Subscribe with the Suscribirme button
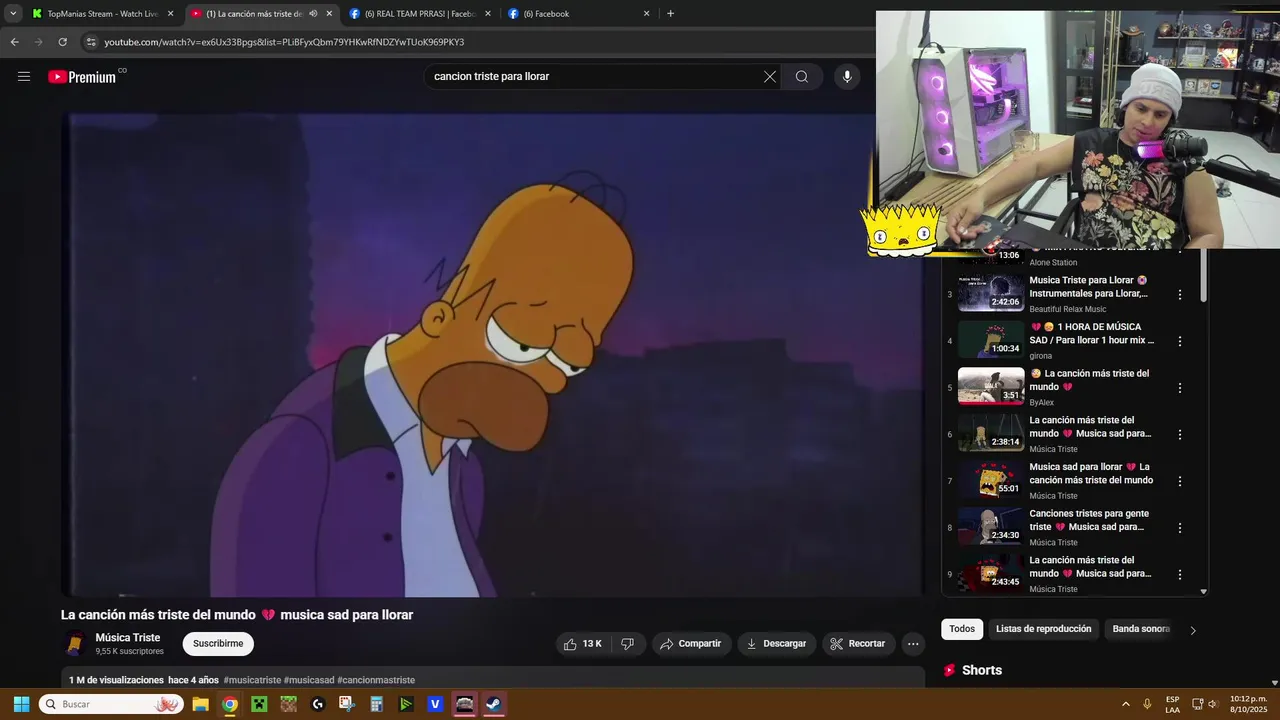Screen dimensions: 1280x720 coord(218,644)
